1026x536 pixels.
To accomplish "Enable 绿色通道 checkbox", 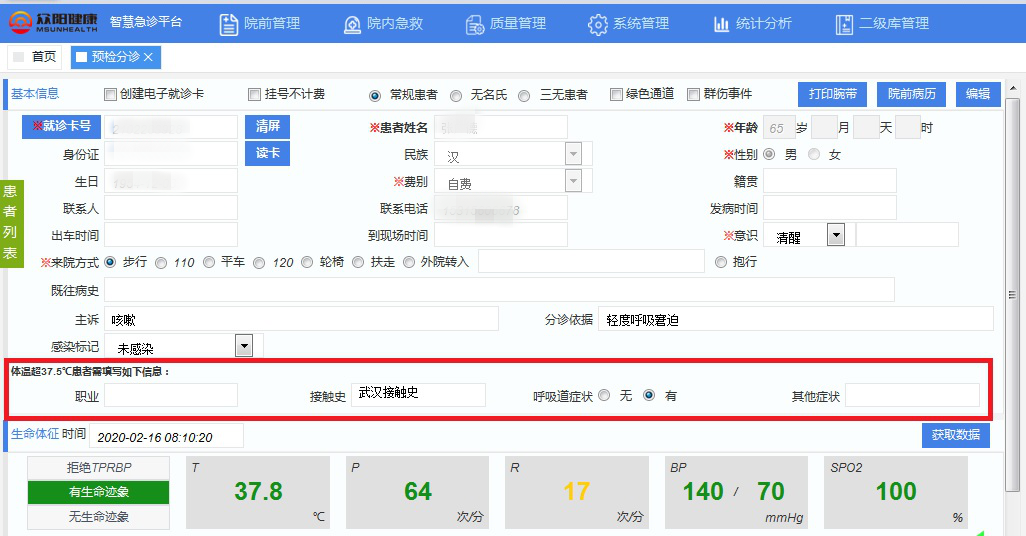I will point(616,94).
